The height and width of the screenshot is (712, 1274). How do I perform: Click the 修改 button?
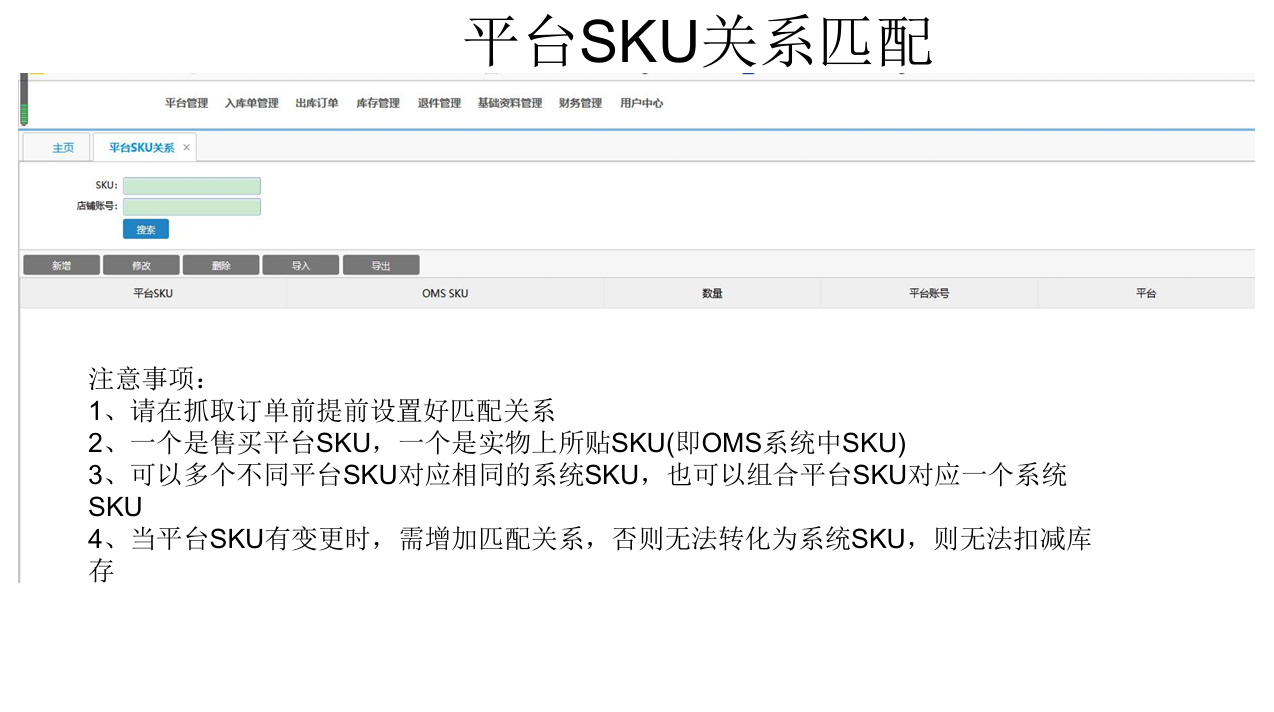[141, 265]
